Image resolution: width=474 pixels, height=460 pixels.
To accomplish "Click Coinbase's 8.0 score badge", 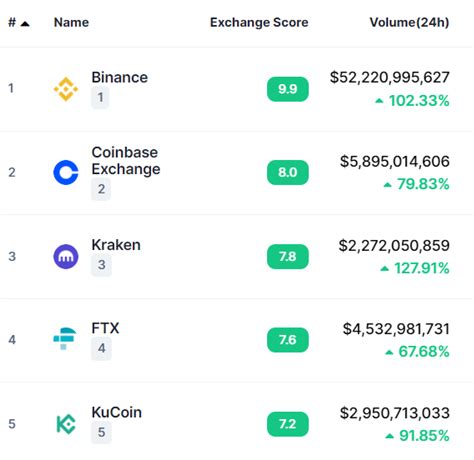I will tap(288, 172).
